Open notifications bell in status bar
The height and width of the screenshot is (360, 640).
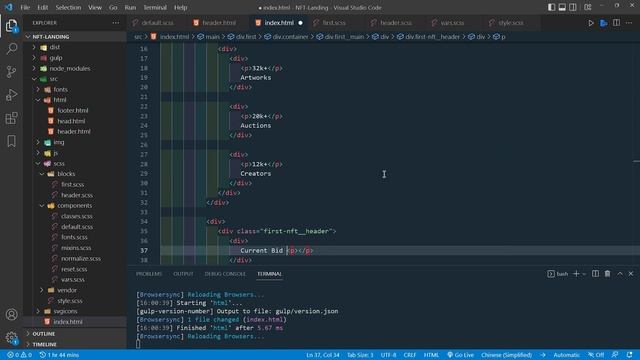pos(629,355)
